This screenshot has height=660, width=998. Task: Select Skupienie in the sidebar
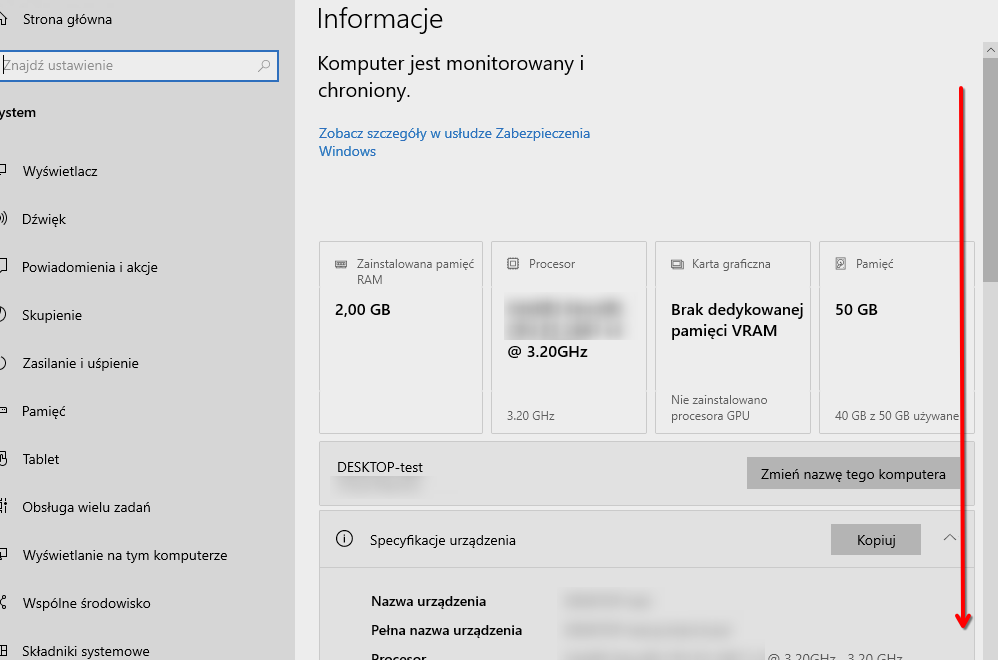coord(52,315)
